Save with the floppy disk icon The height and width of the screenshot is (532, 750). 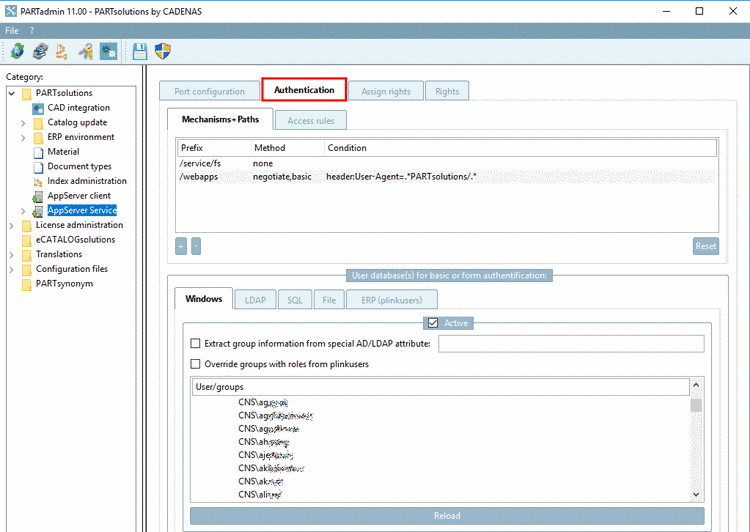[x=140, y=51]
